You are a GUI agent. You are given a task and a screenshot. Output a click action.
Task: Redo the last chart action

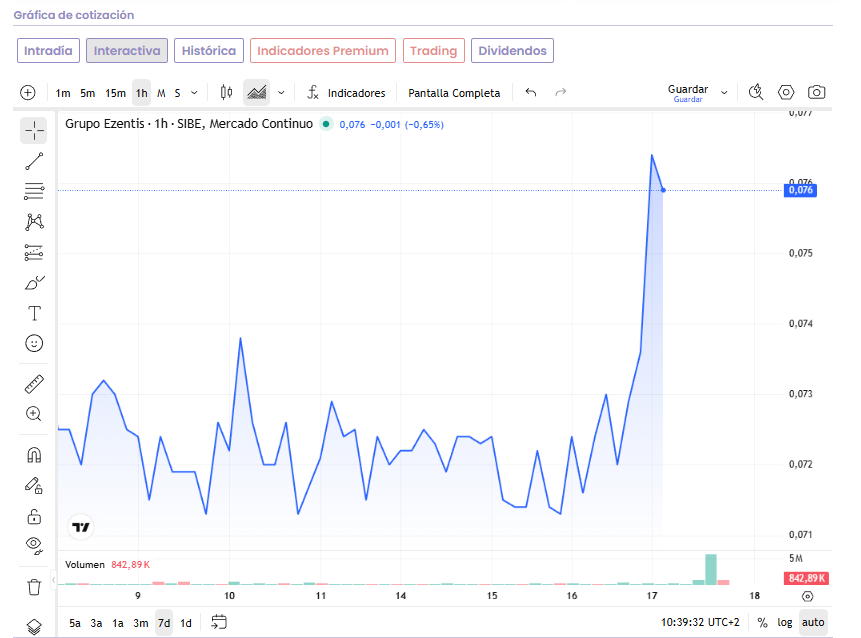[560, 93]
